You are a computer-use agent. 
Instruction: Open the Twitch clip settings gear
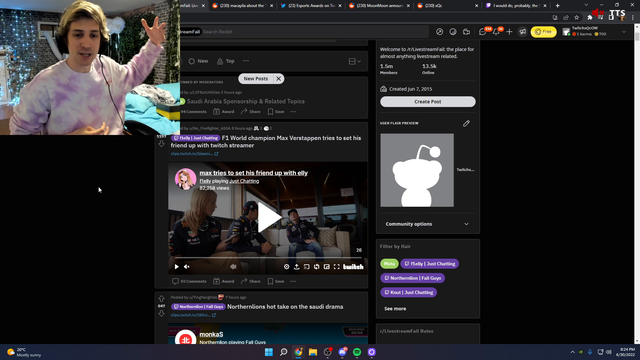[287, 267]
